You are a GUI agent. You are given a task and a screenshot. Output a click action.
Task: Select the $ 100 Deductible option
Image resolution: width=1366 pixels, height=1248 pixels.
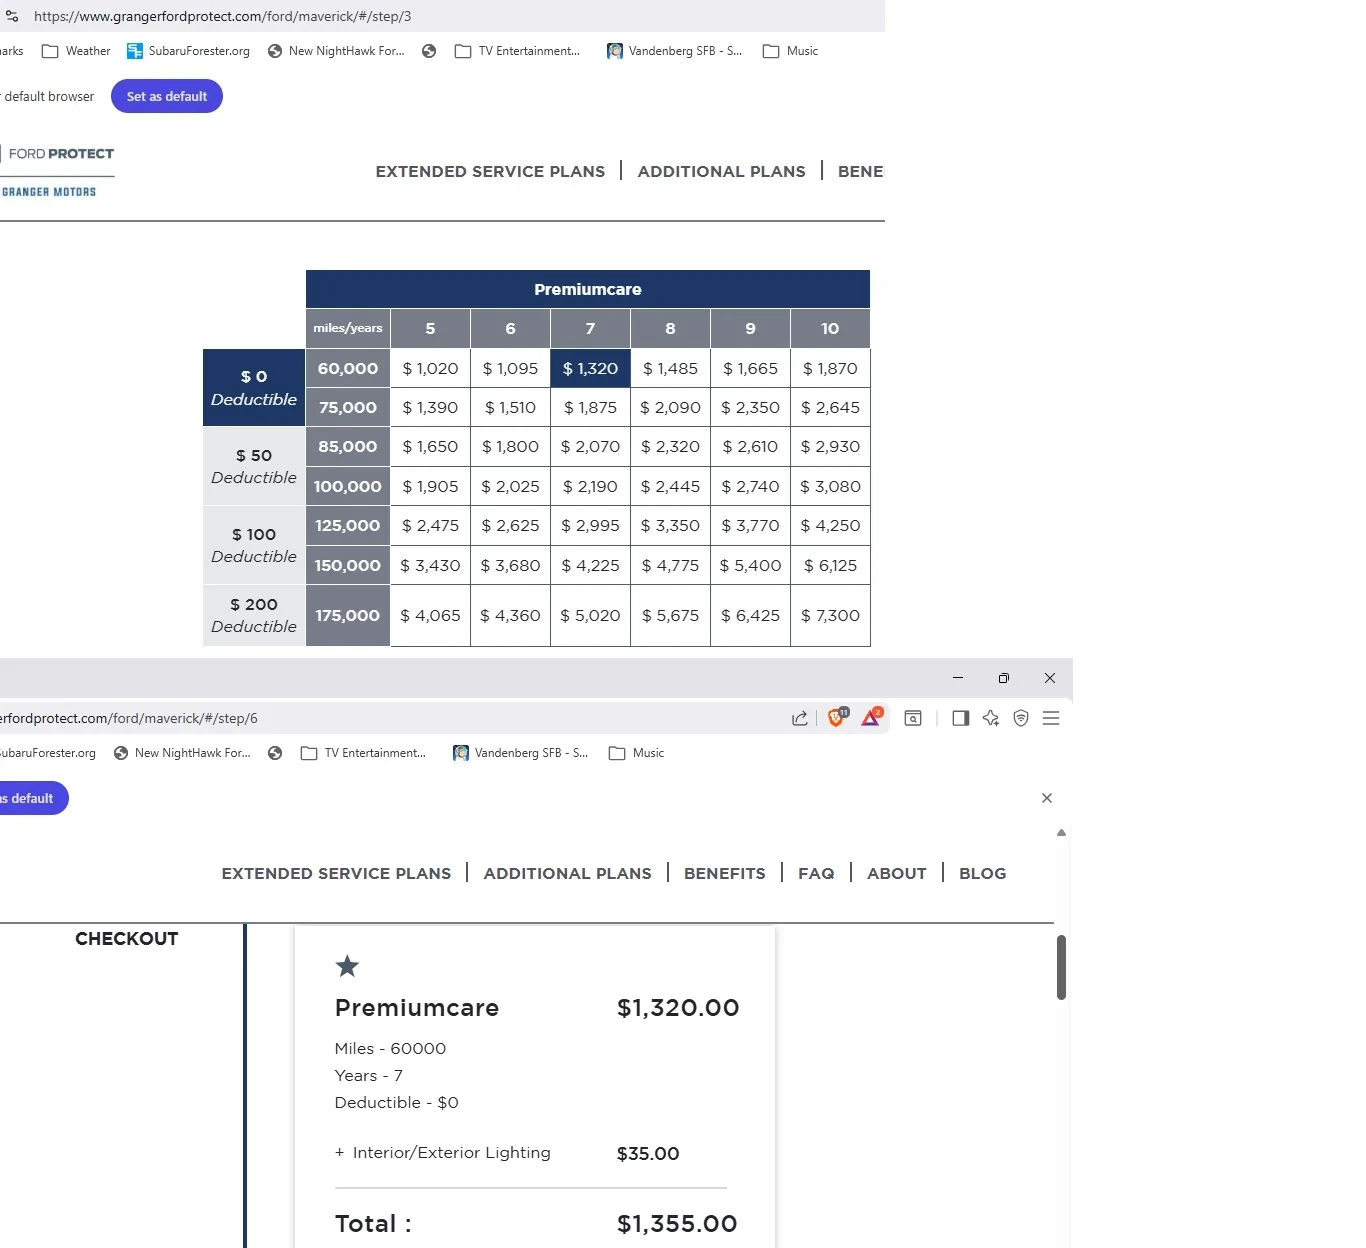pos(254,545)
